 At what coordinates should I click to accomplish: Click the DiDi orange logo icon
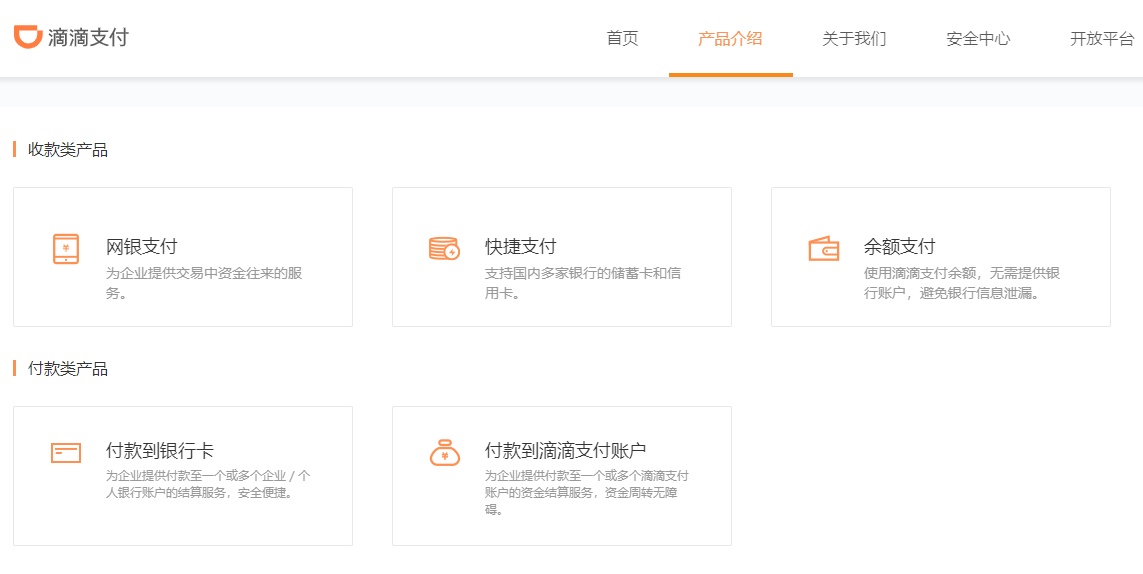click(x=28, y=37)
